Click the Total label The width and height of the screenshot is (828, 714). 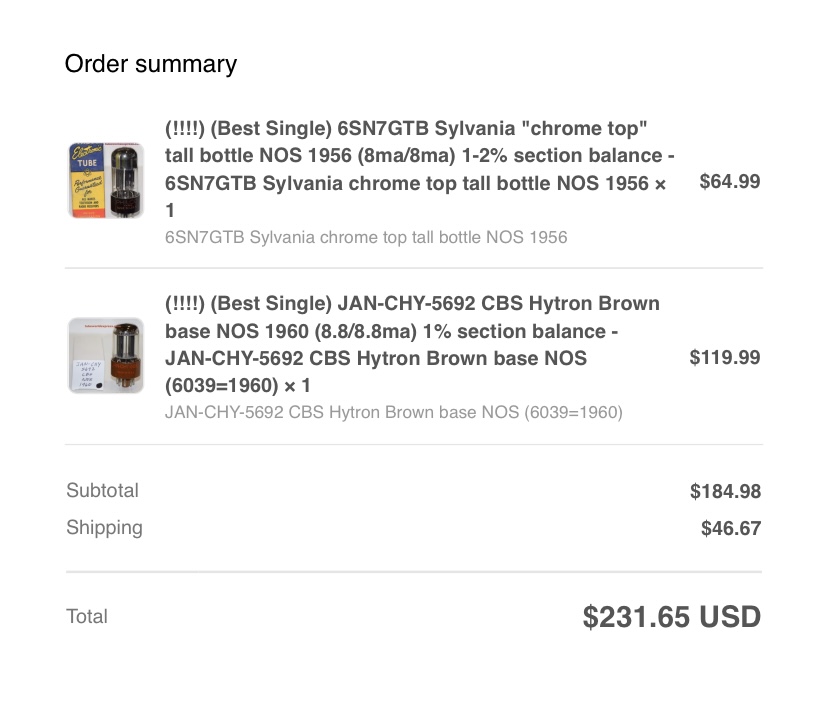click(87, 616)
